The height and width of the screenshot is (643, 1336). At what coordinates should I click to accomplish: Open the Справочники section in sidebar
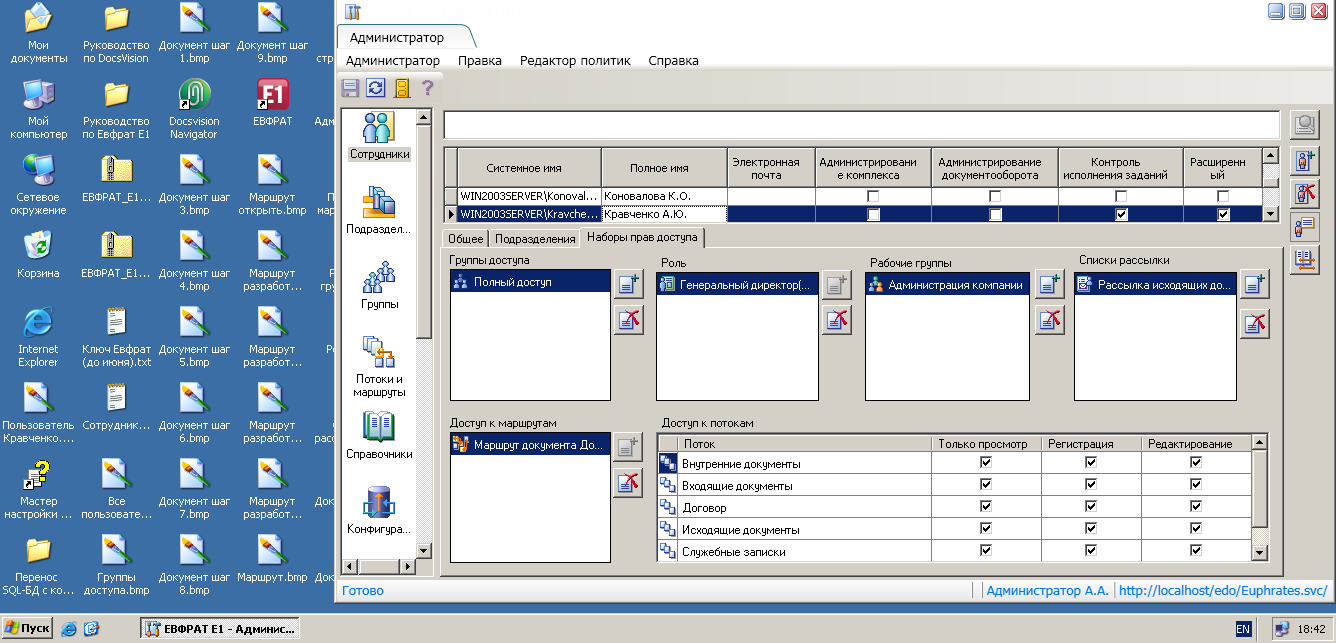click(x=379, y=436)
